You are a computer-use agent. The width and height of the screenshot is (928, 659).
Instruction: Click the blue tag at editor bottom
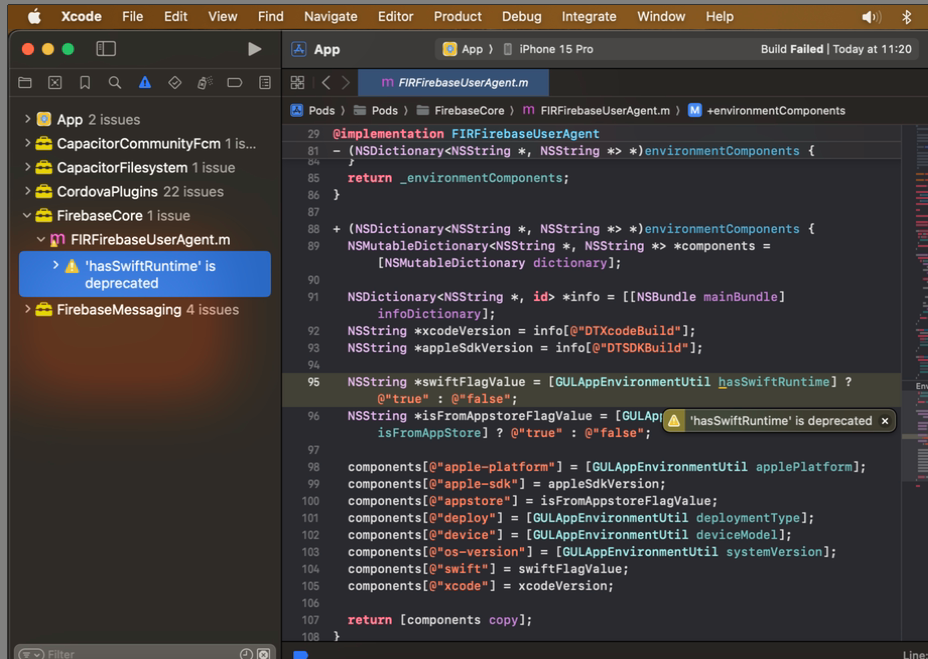click(301, 654)
